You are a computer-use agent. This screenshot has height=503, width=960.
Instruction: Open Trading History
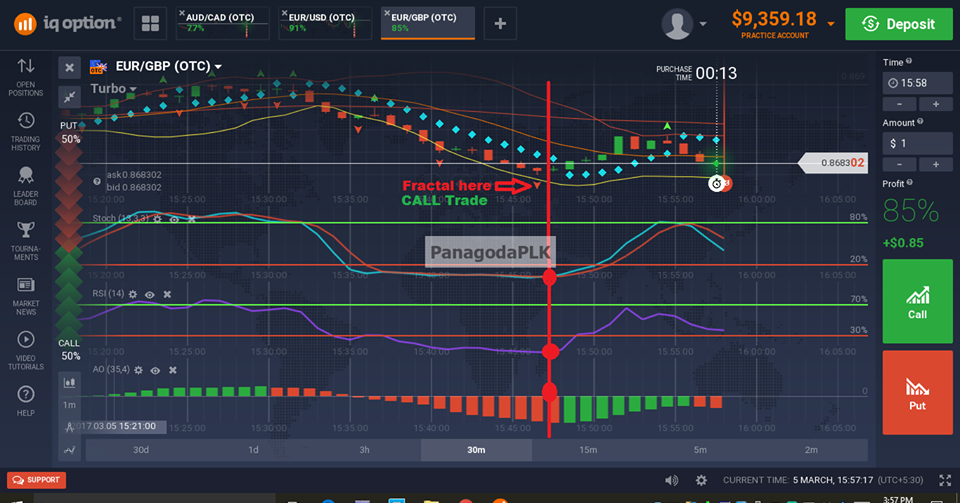click(x=26, y=132)
